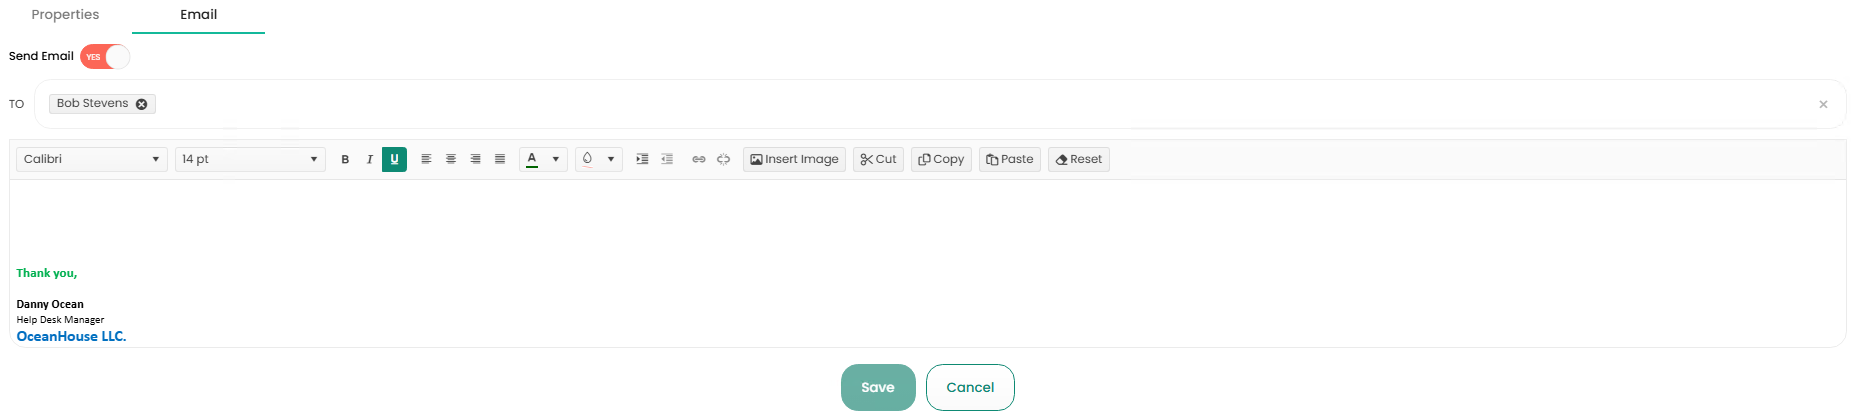The height and width of the screenshot is (415, 1871).
Task: Select the Email tab
Action: coord(198,15)
